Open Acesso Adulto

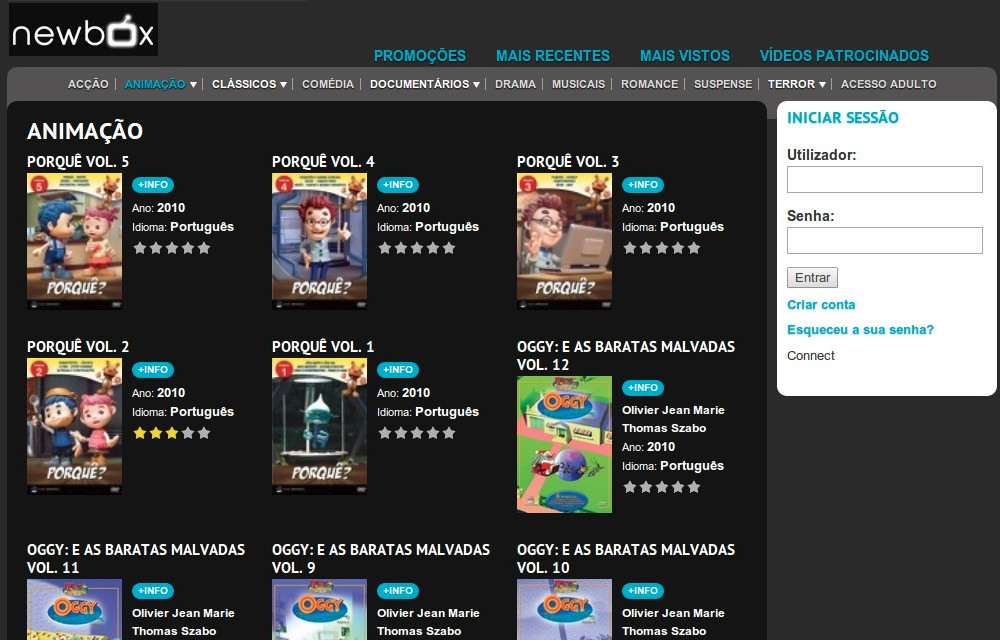(x=888, y=84)
